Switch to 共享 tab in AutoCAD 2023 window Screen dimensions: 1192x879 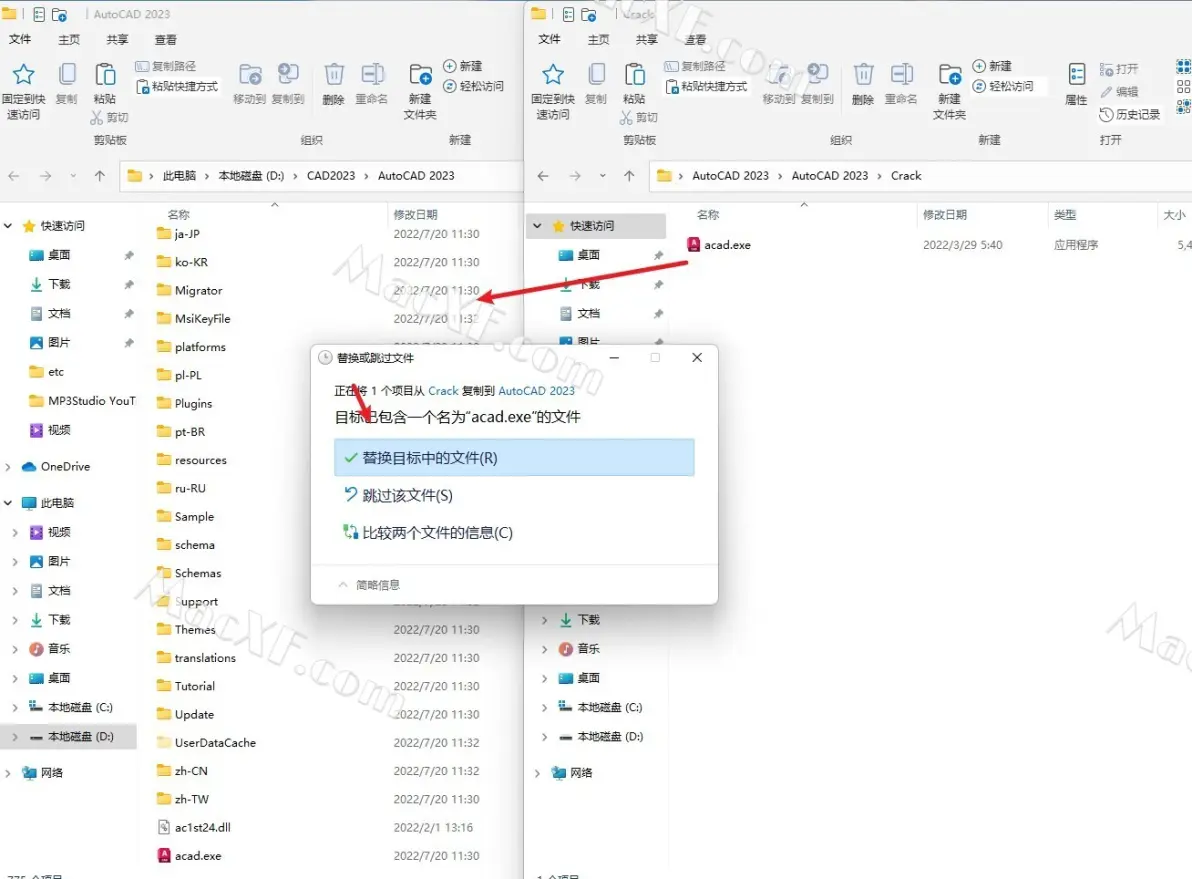tap(117, 40)
